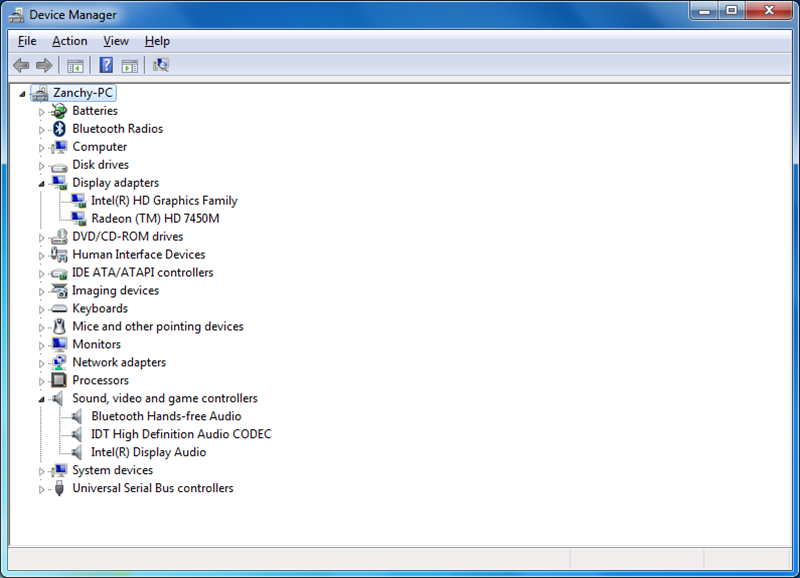
Task: Select IDT High Definition Audio CODEC
Action: pyautogui.click(x=181, y=434)
